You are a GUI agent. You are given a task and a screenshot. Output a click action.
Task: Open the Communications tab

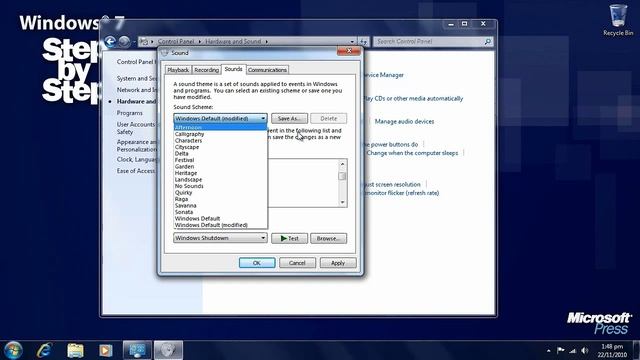click(267, 70)
